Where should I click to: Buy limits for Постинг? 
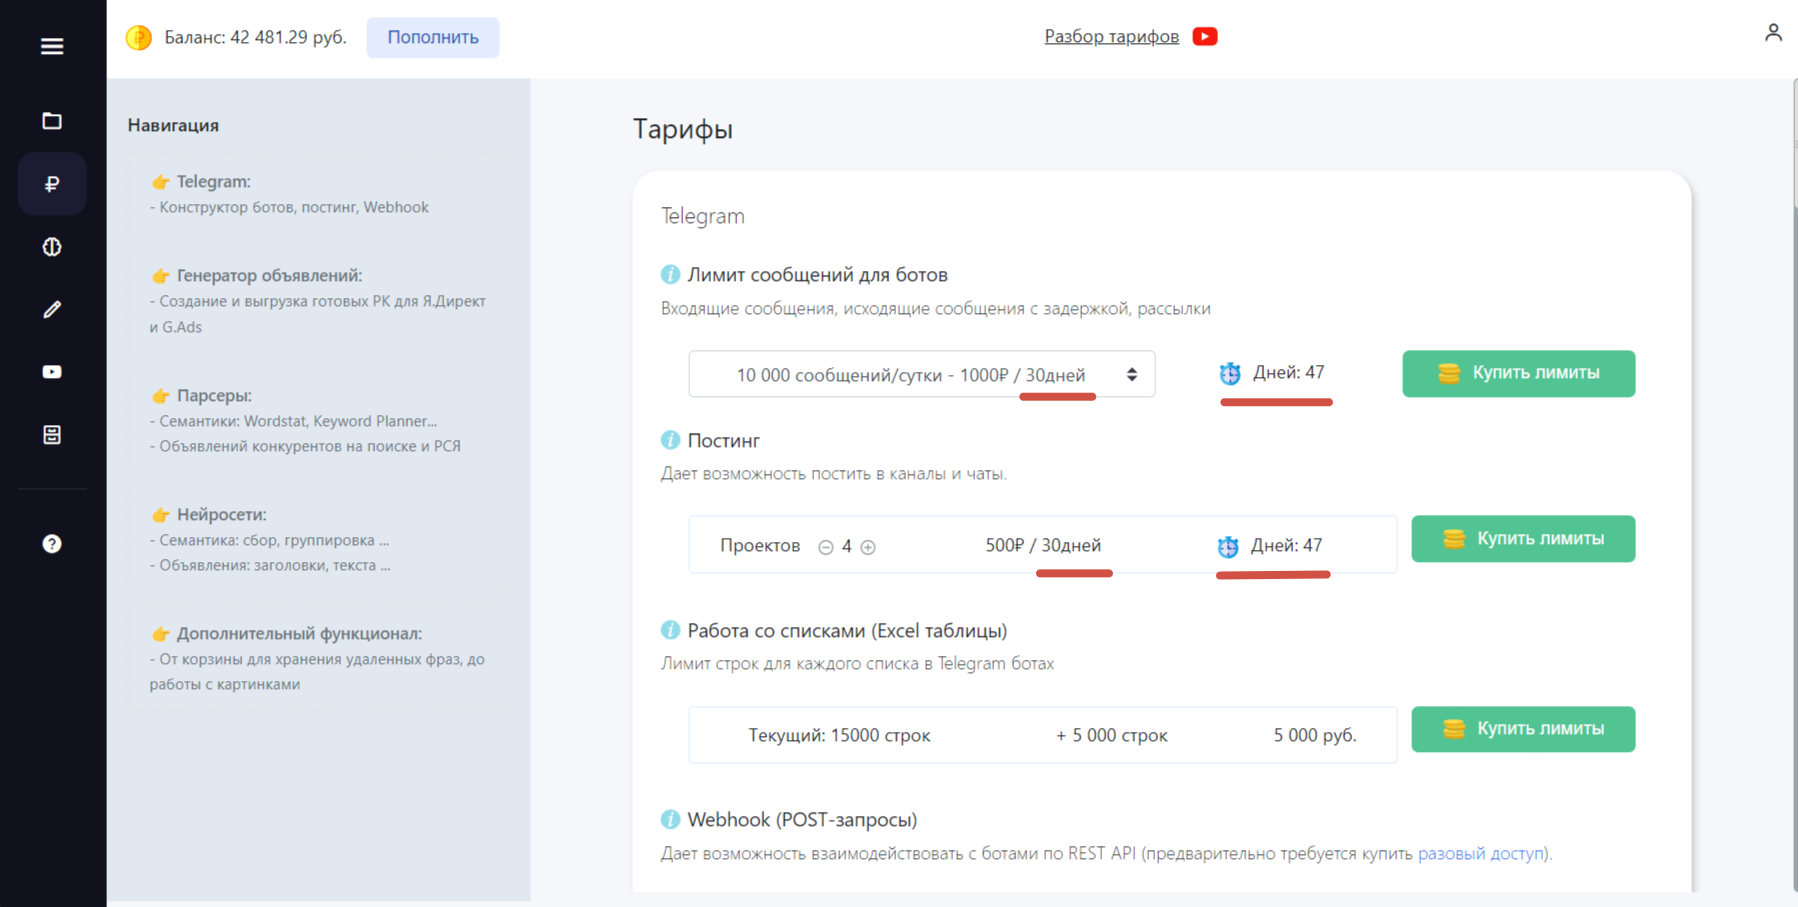pos(1523,539)
